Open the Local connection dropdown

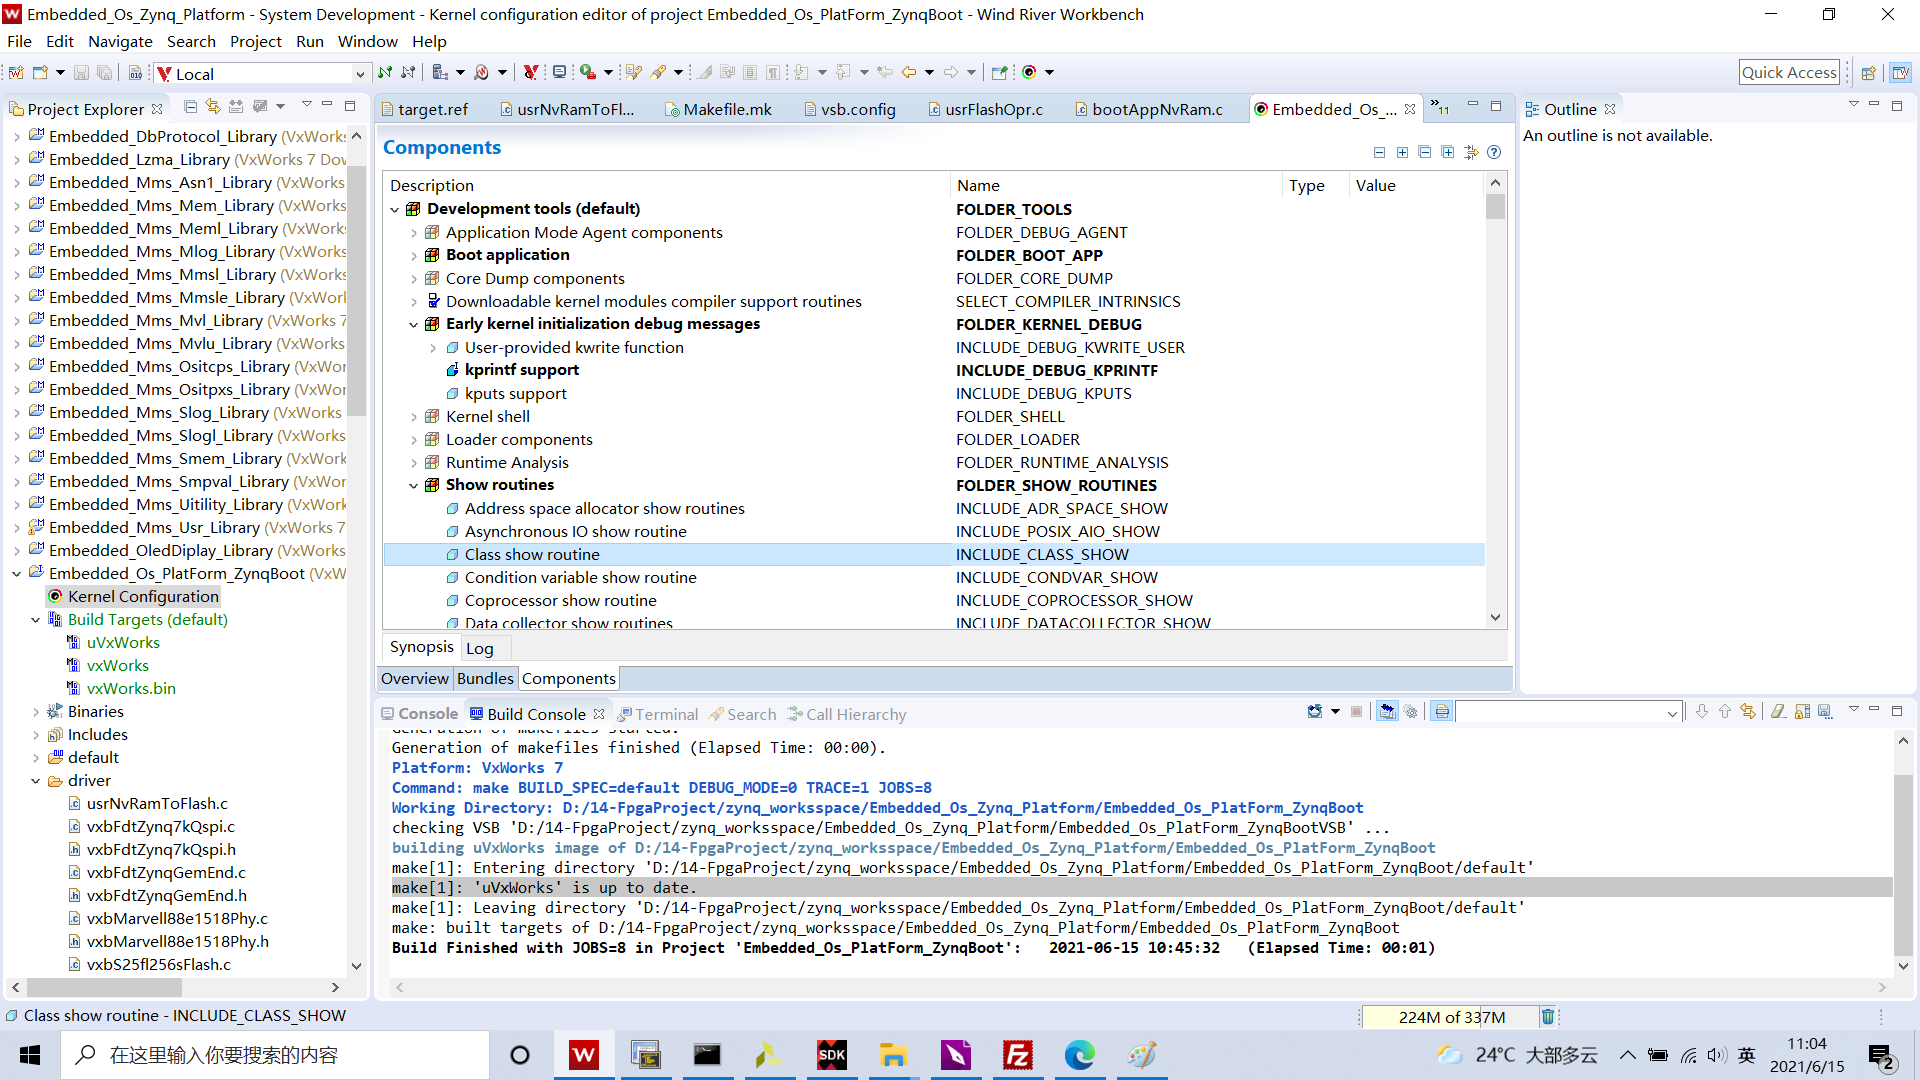coord(360,74)
